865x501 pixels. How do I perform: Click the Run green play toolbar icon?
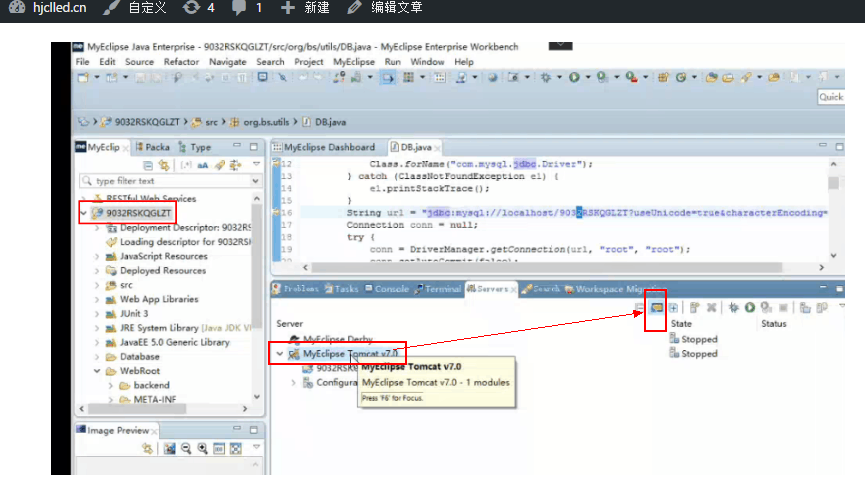point(574,77)
